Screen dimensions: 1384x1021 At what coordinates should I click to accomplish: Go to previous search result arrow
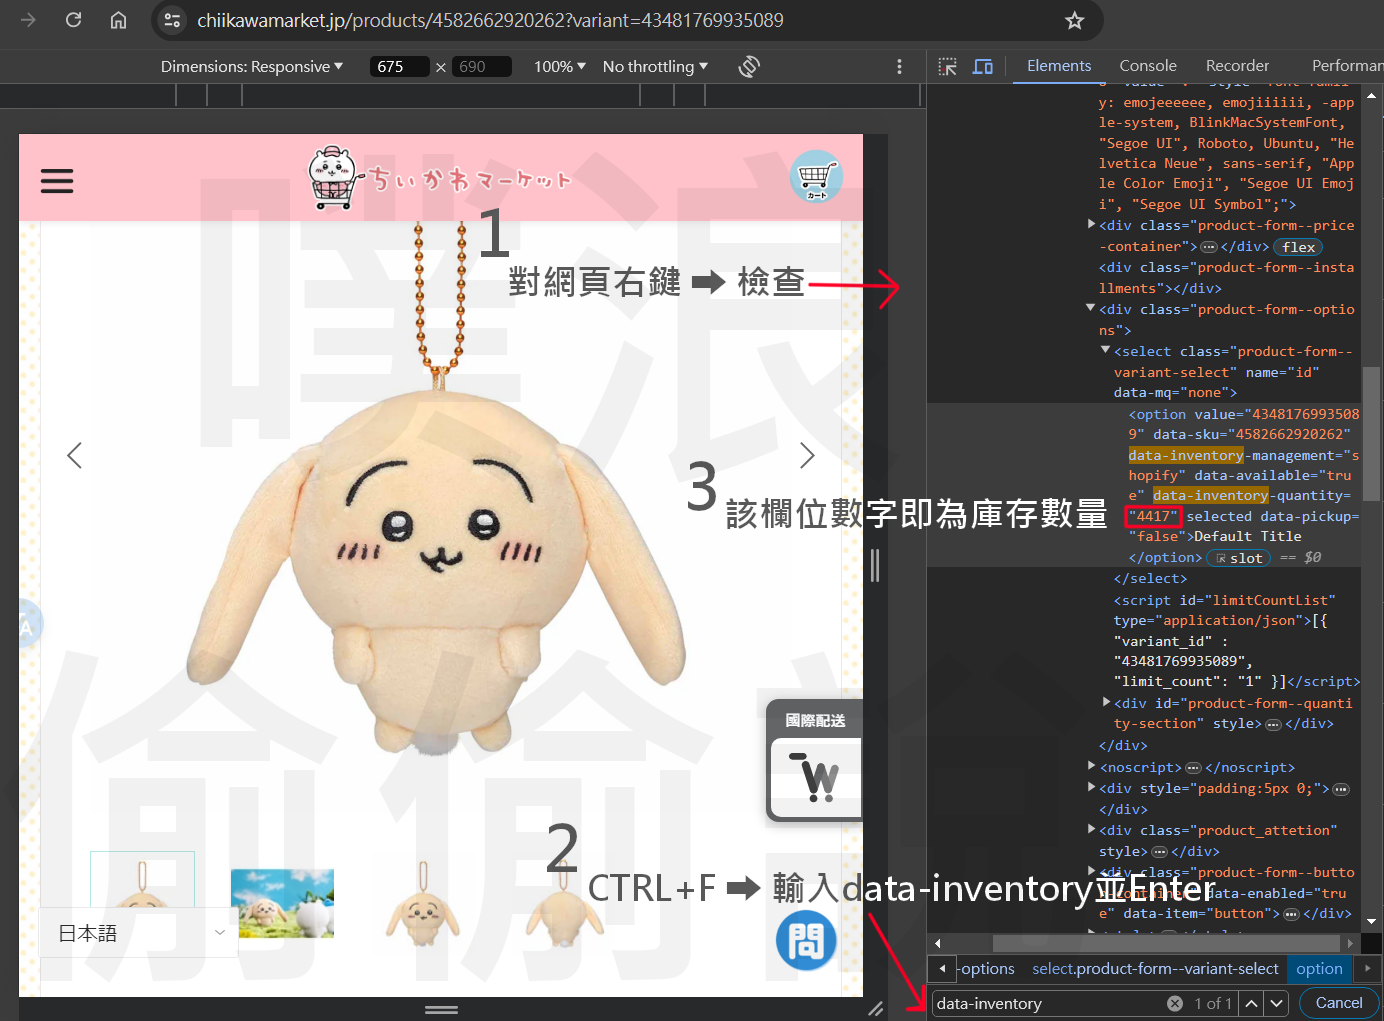(x=1251, y=1003)
